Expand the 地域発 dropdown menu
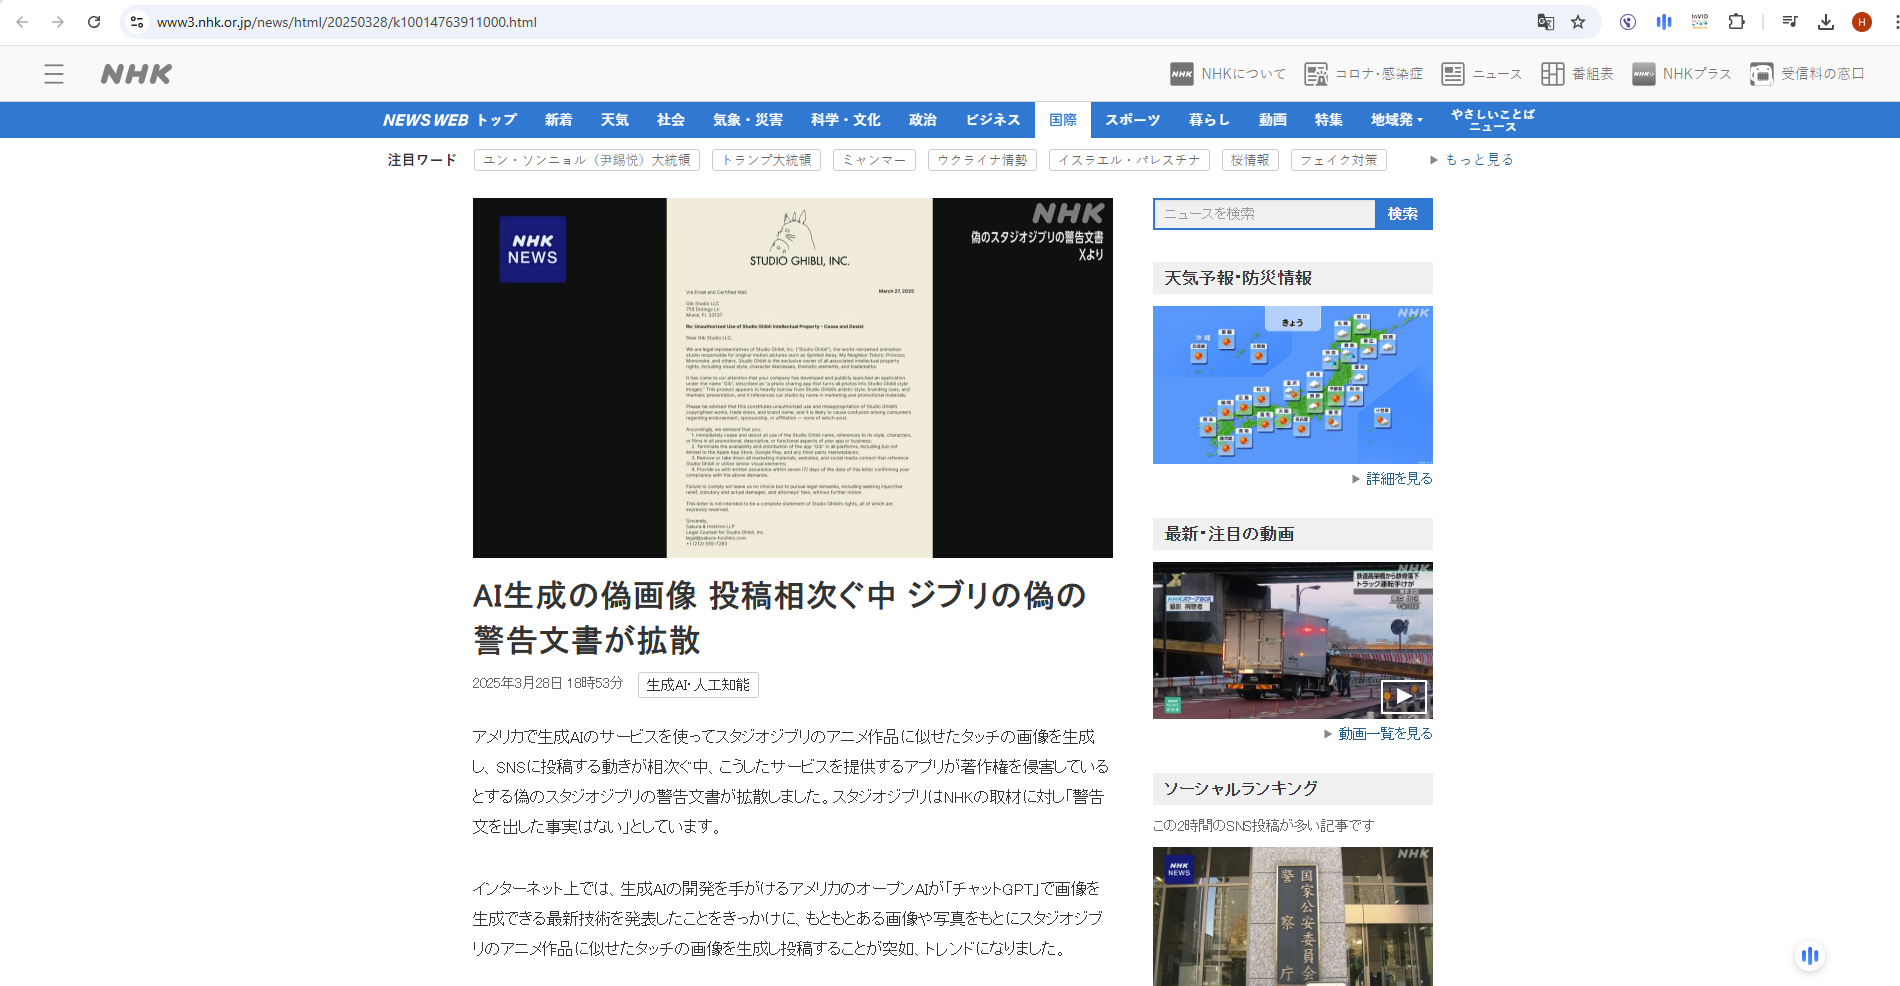Screen dimensions: 1900x986 (x=1396, y=120)
